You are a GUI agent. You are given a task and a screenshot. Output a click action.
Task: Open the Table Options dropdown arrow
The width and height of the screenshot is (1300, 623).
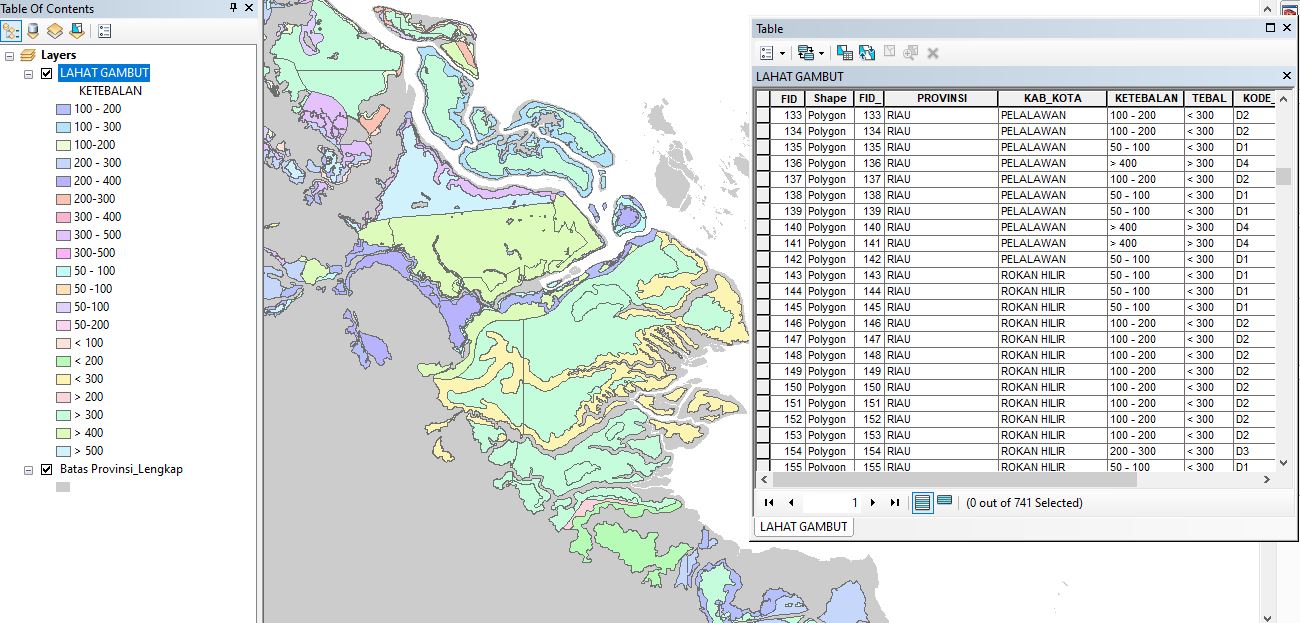point(782,52)
